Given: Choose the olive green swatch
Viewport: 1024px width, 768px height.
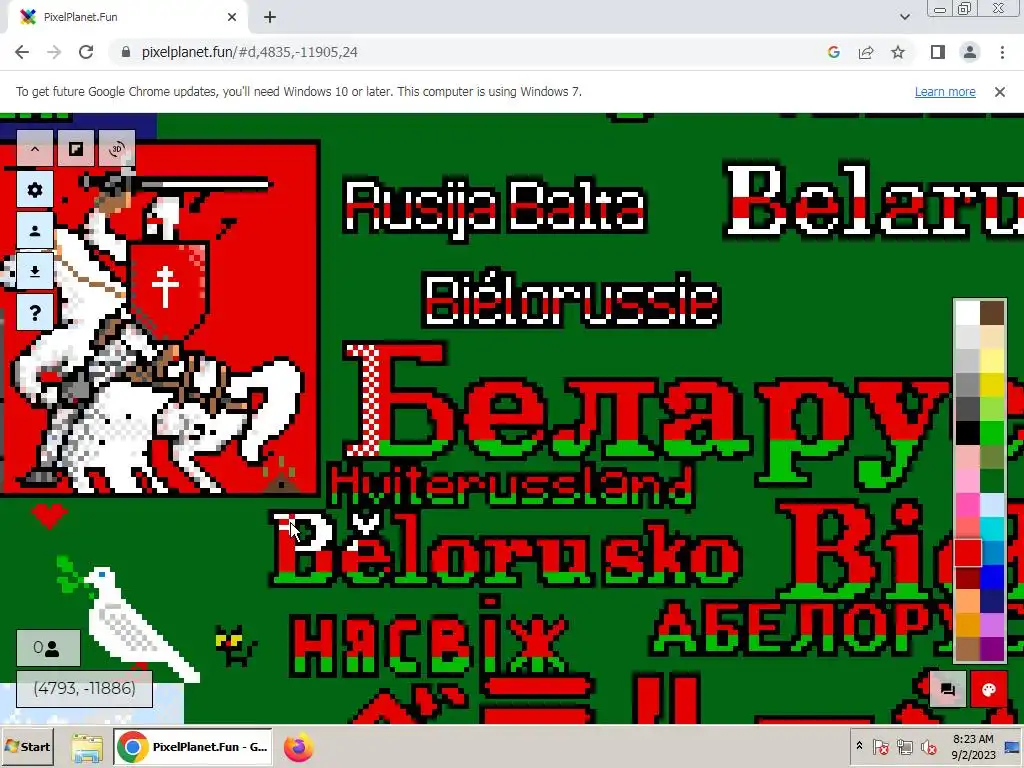Looking at the screenshot, I should (993, 456).
